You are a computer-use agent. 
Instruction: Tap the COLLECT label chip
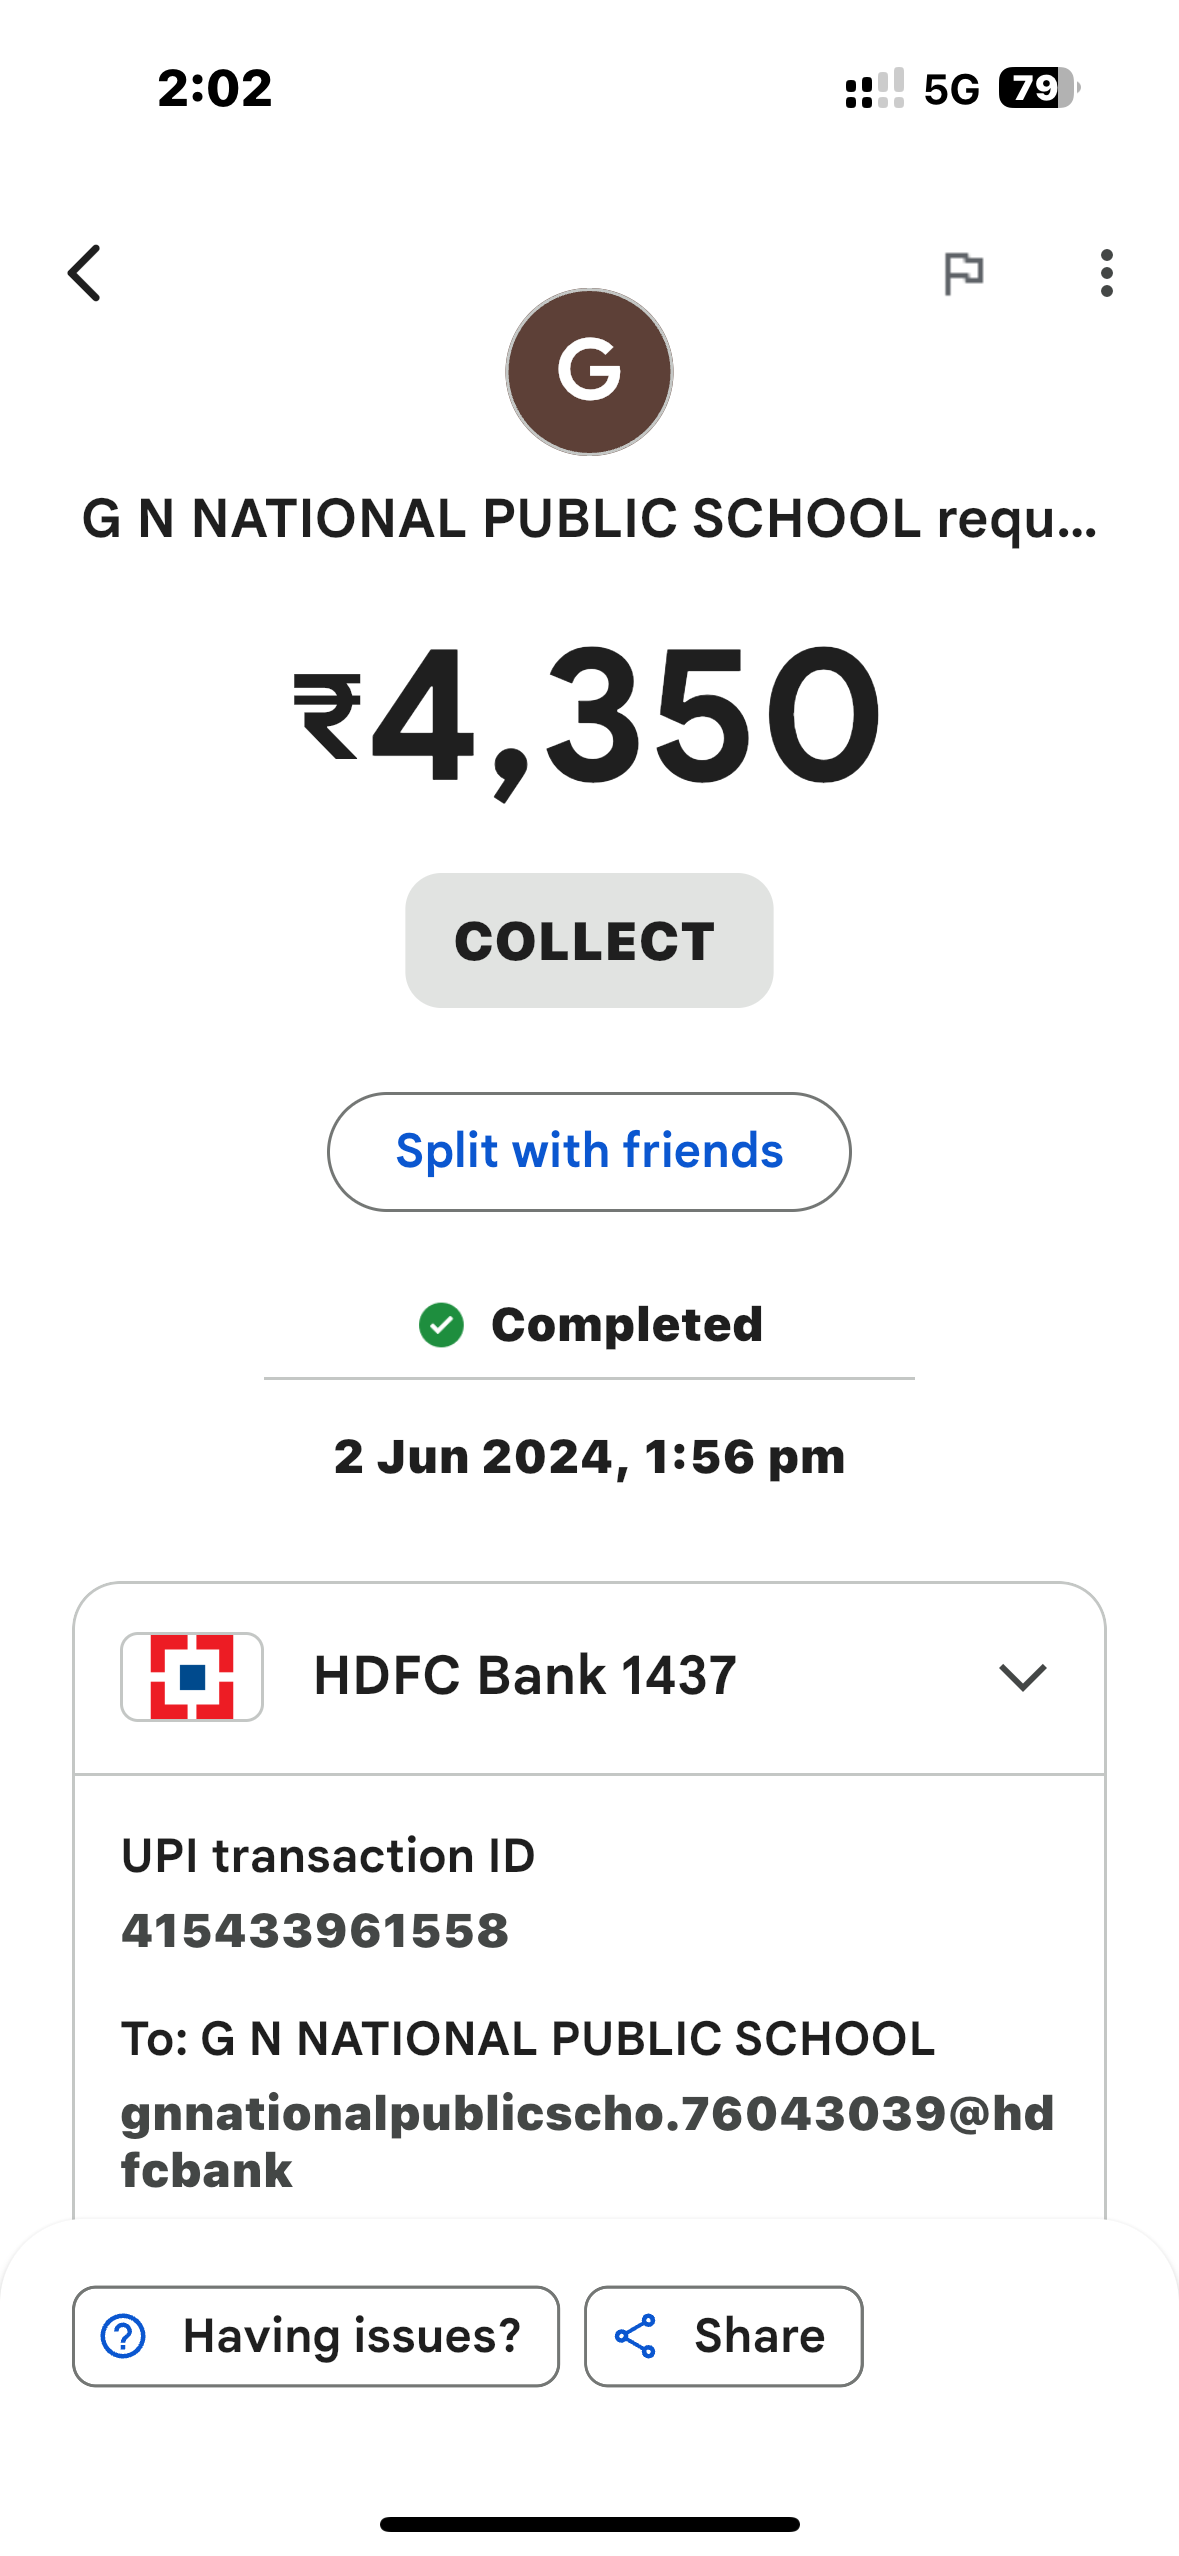click(589, 940)
